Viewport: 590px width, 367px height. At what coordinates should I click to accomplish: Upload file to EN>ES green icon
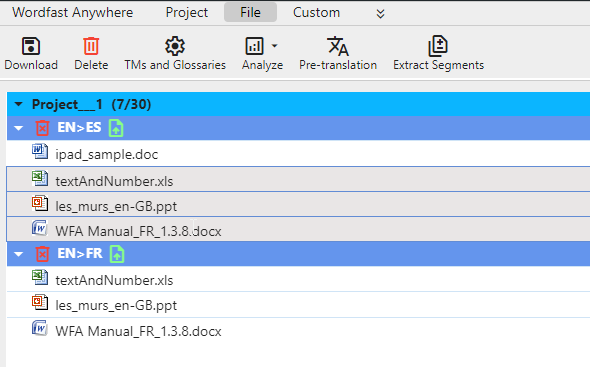[116, 128]
